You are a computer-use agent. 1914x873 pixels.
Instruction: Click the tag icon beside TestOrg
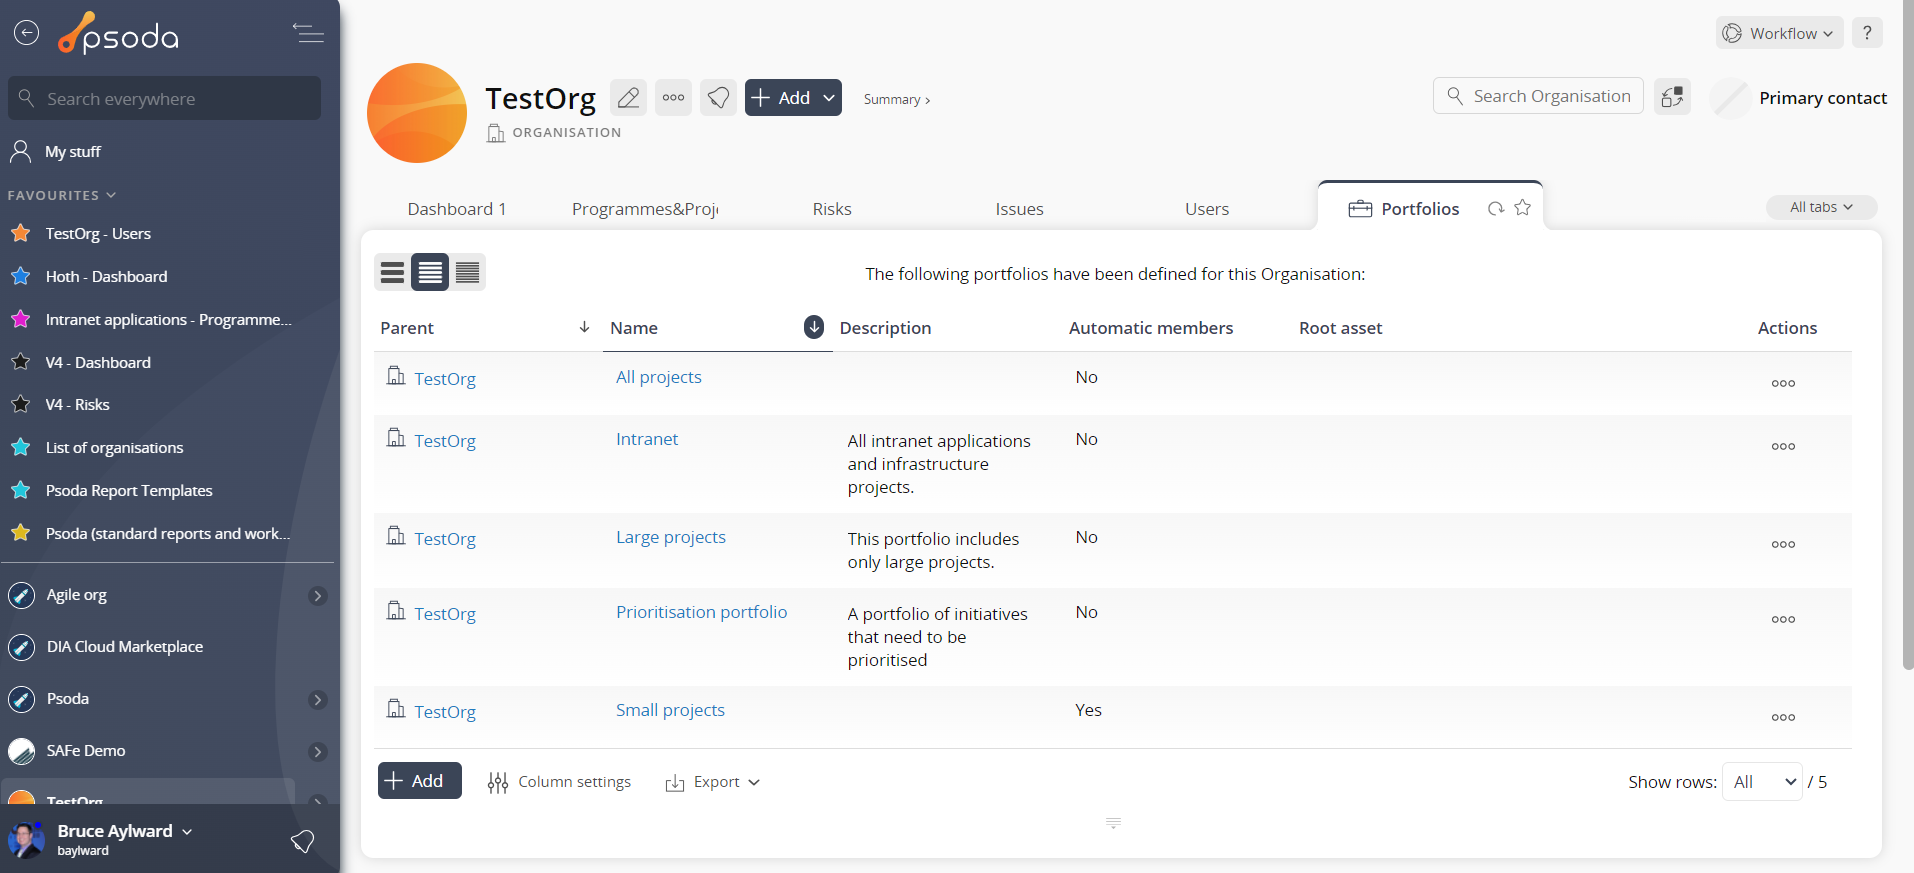click(718, 98)
